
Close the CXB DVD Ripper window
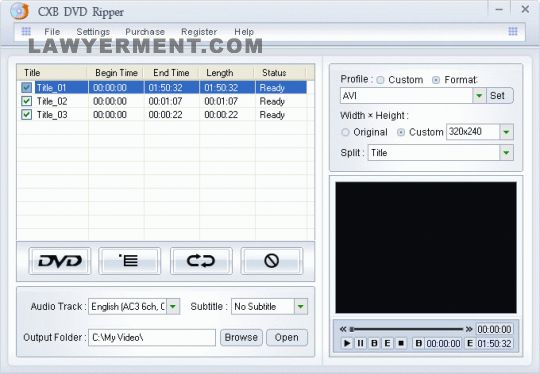525,9
